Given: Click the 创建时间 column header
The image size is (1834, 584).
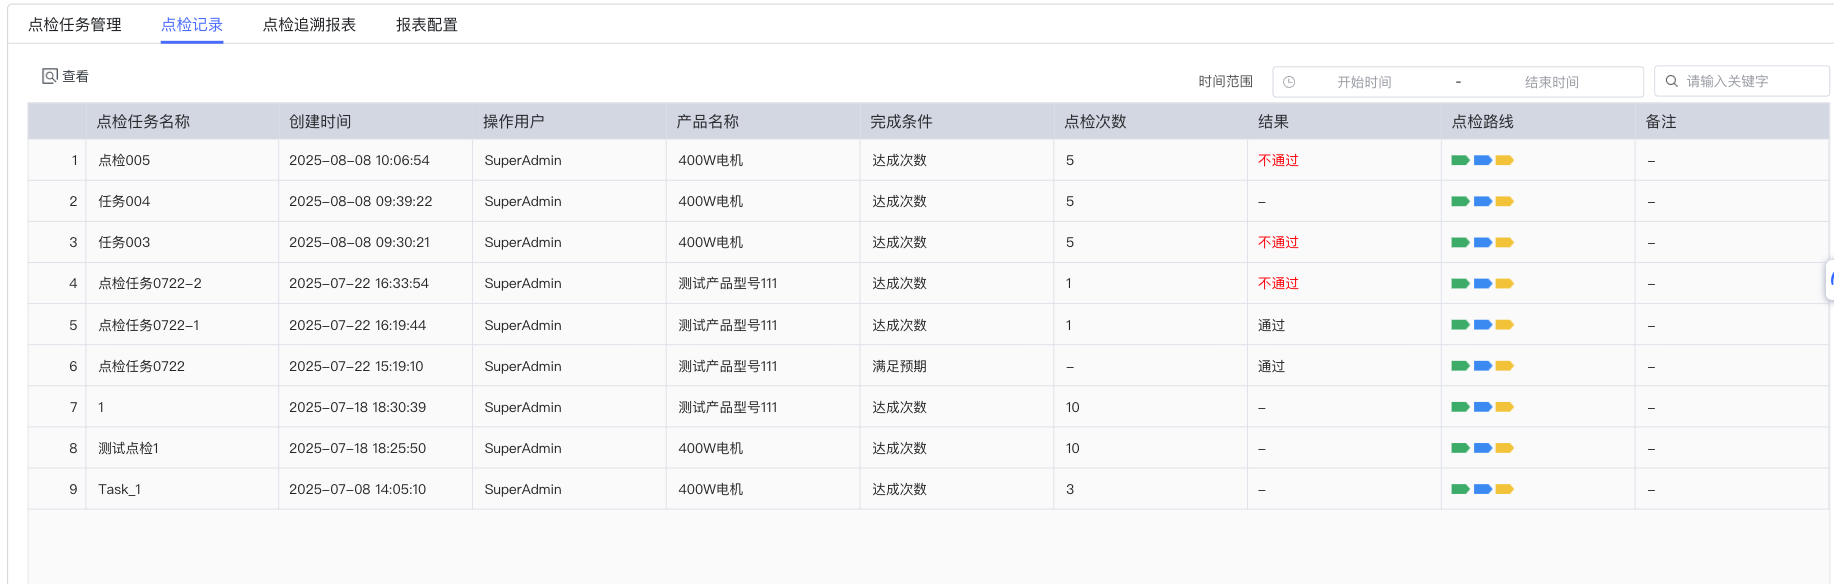Looking at the screenshot, I should pyautogui.click(x=320, y=121).
